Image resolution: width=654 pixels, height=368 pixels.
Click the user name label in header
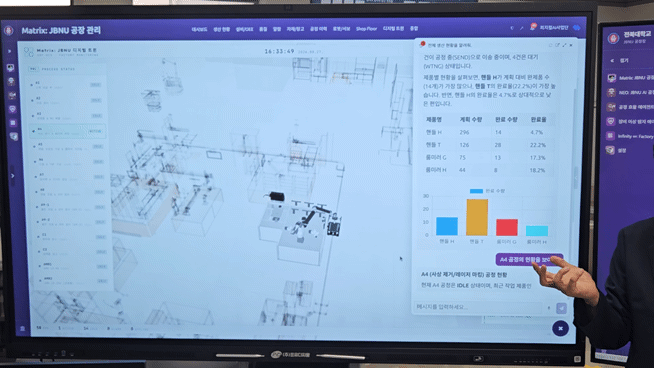point(554,28)
